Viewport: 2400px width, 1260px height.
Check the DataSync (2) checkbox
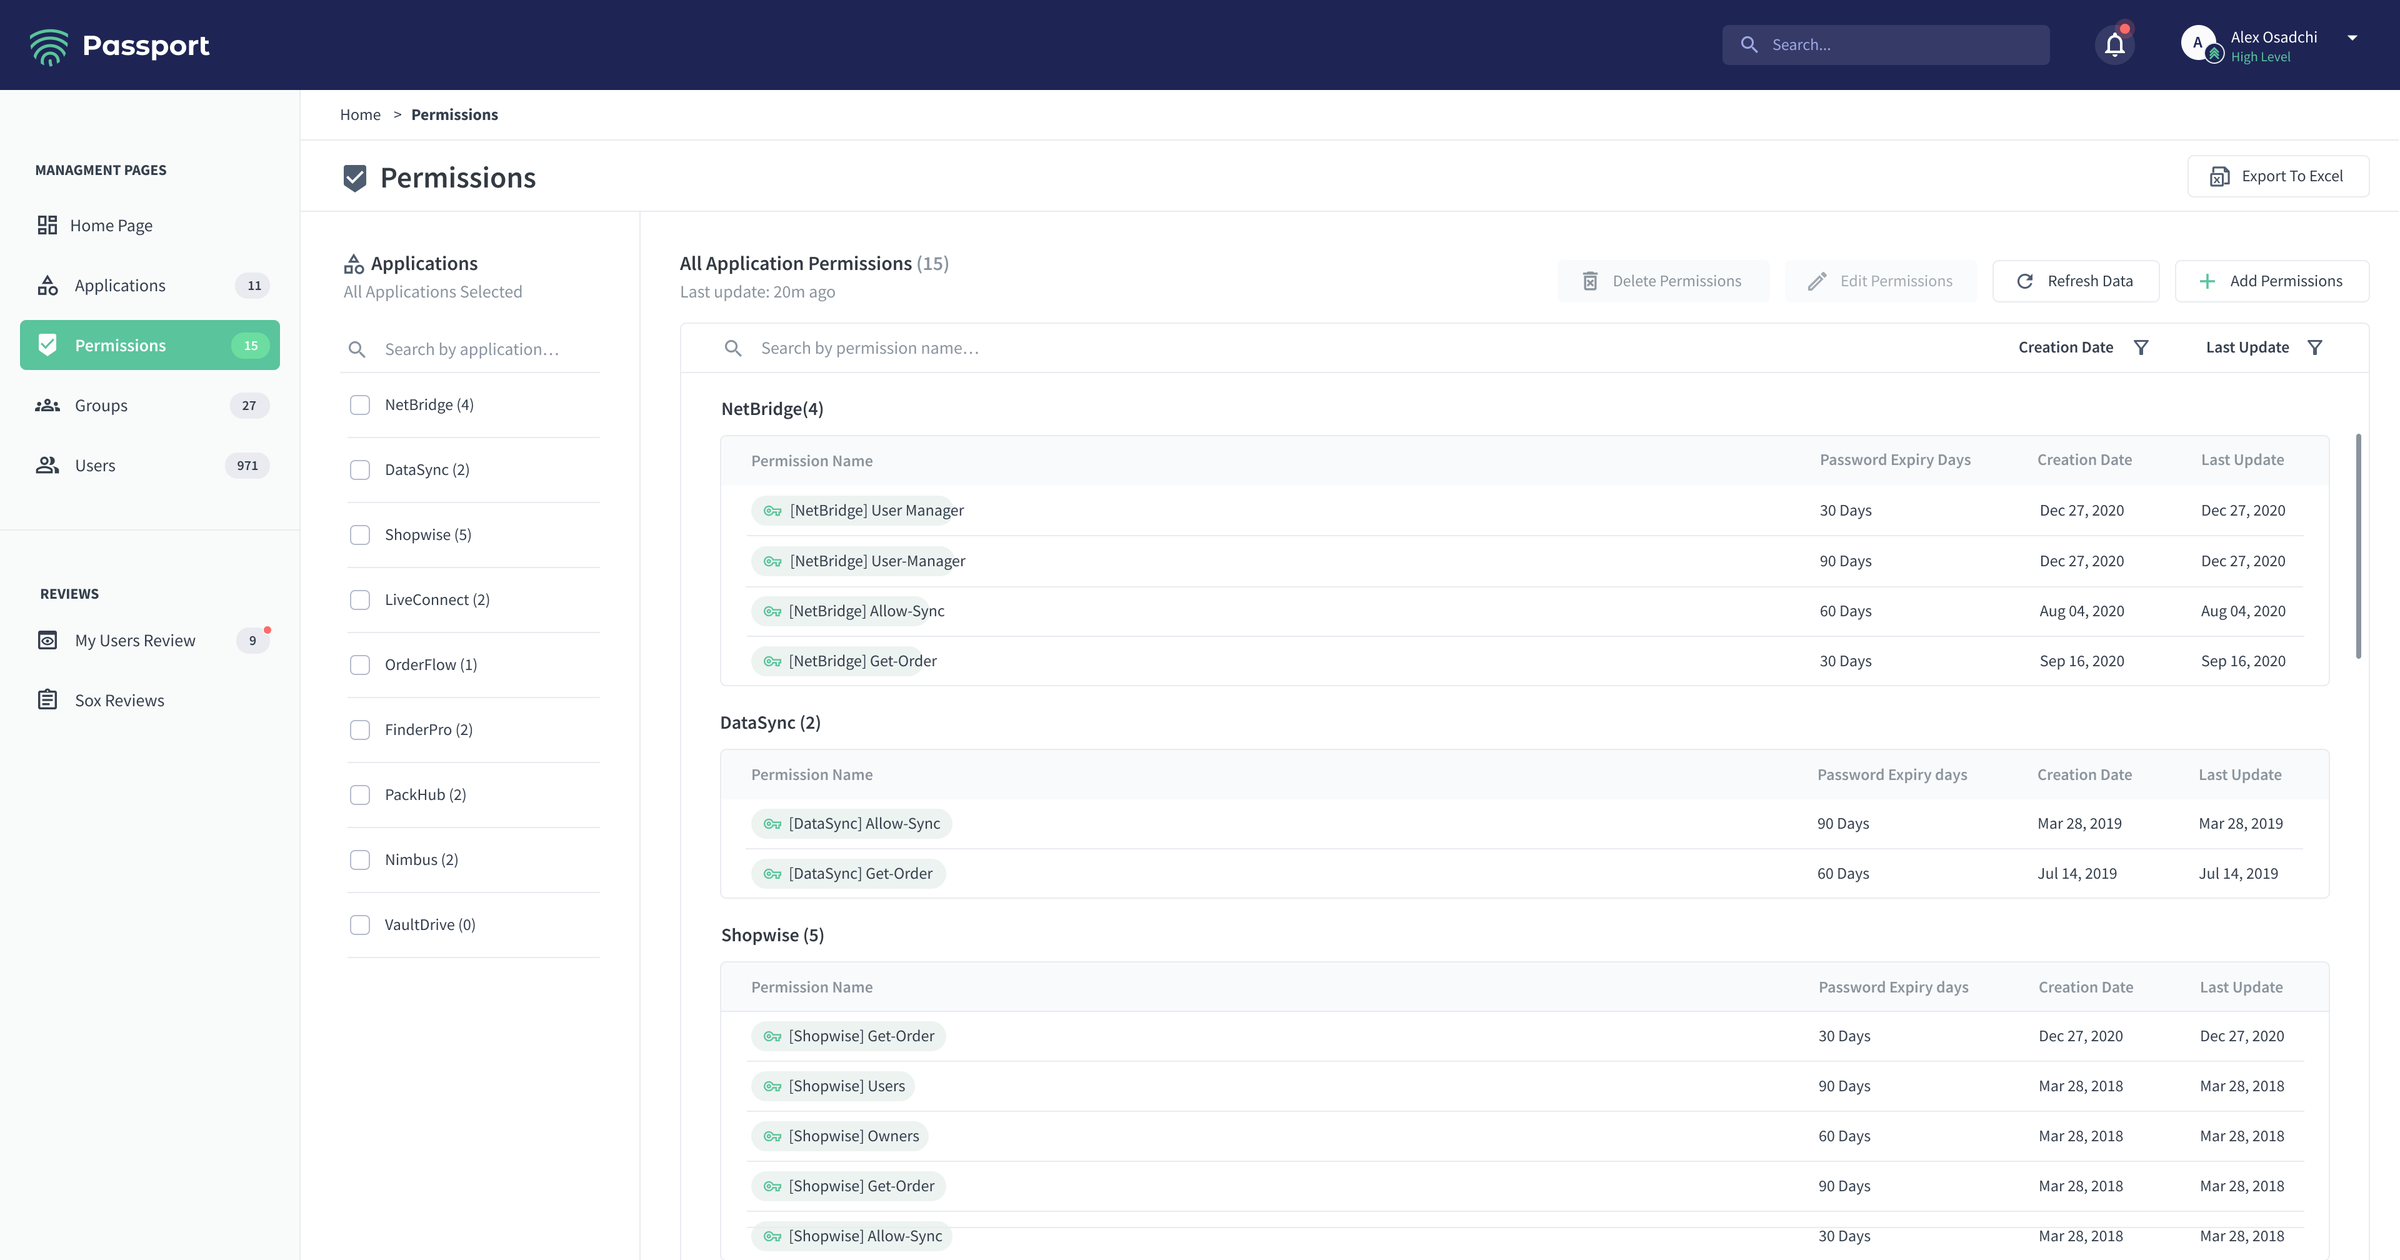pyautogui.click(x=360, y=470)
